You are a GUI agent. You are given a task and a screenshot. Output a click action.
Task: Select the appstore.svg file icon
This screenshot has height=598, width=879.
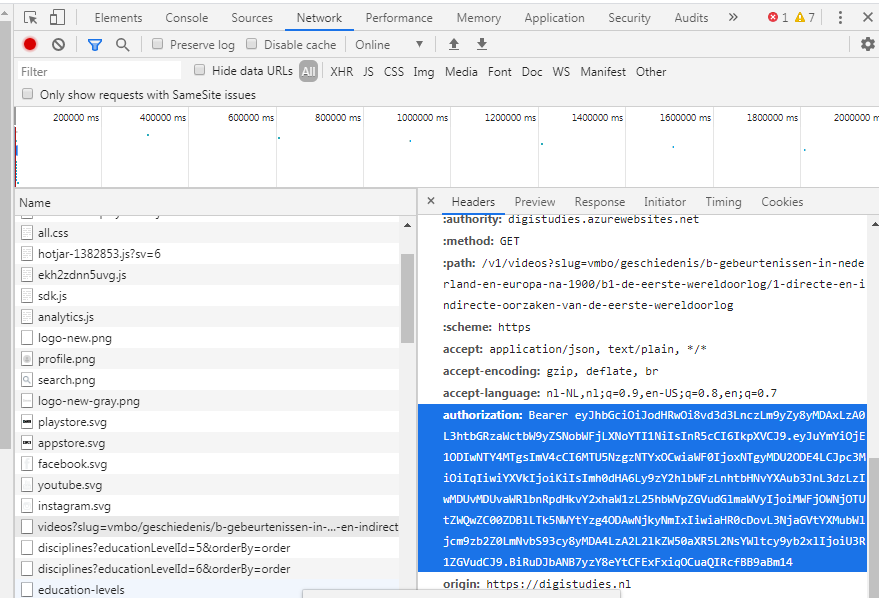coord(26,443)
